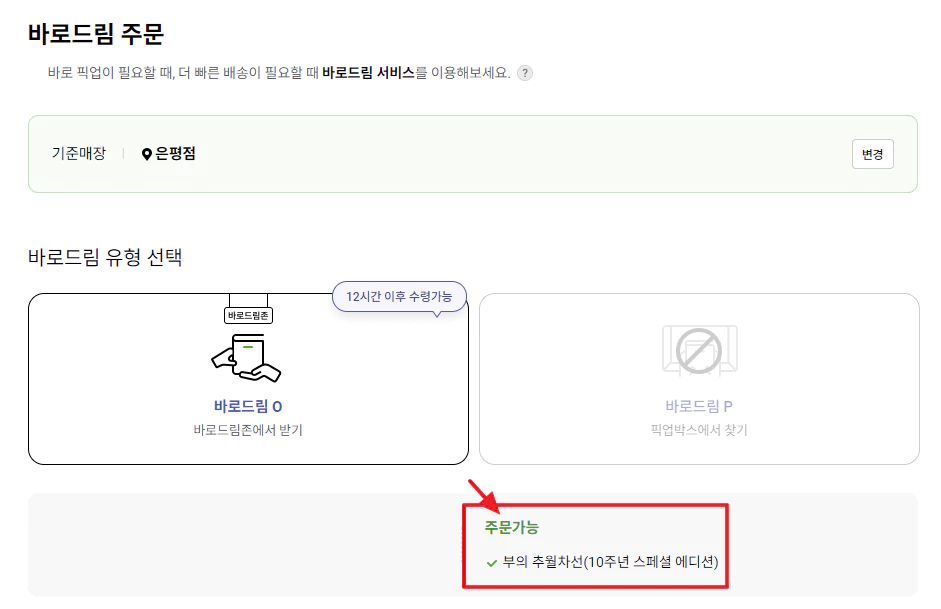The image size is (941, 609).
Task: Select the 바로드림 O pickup option
Action: 247,378
